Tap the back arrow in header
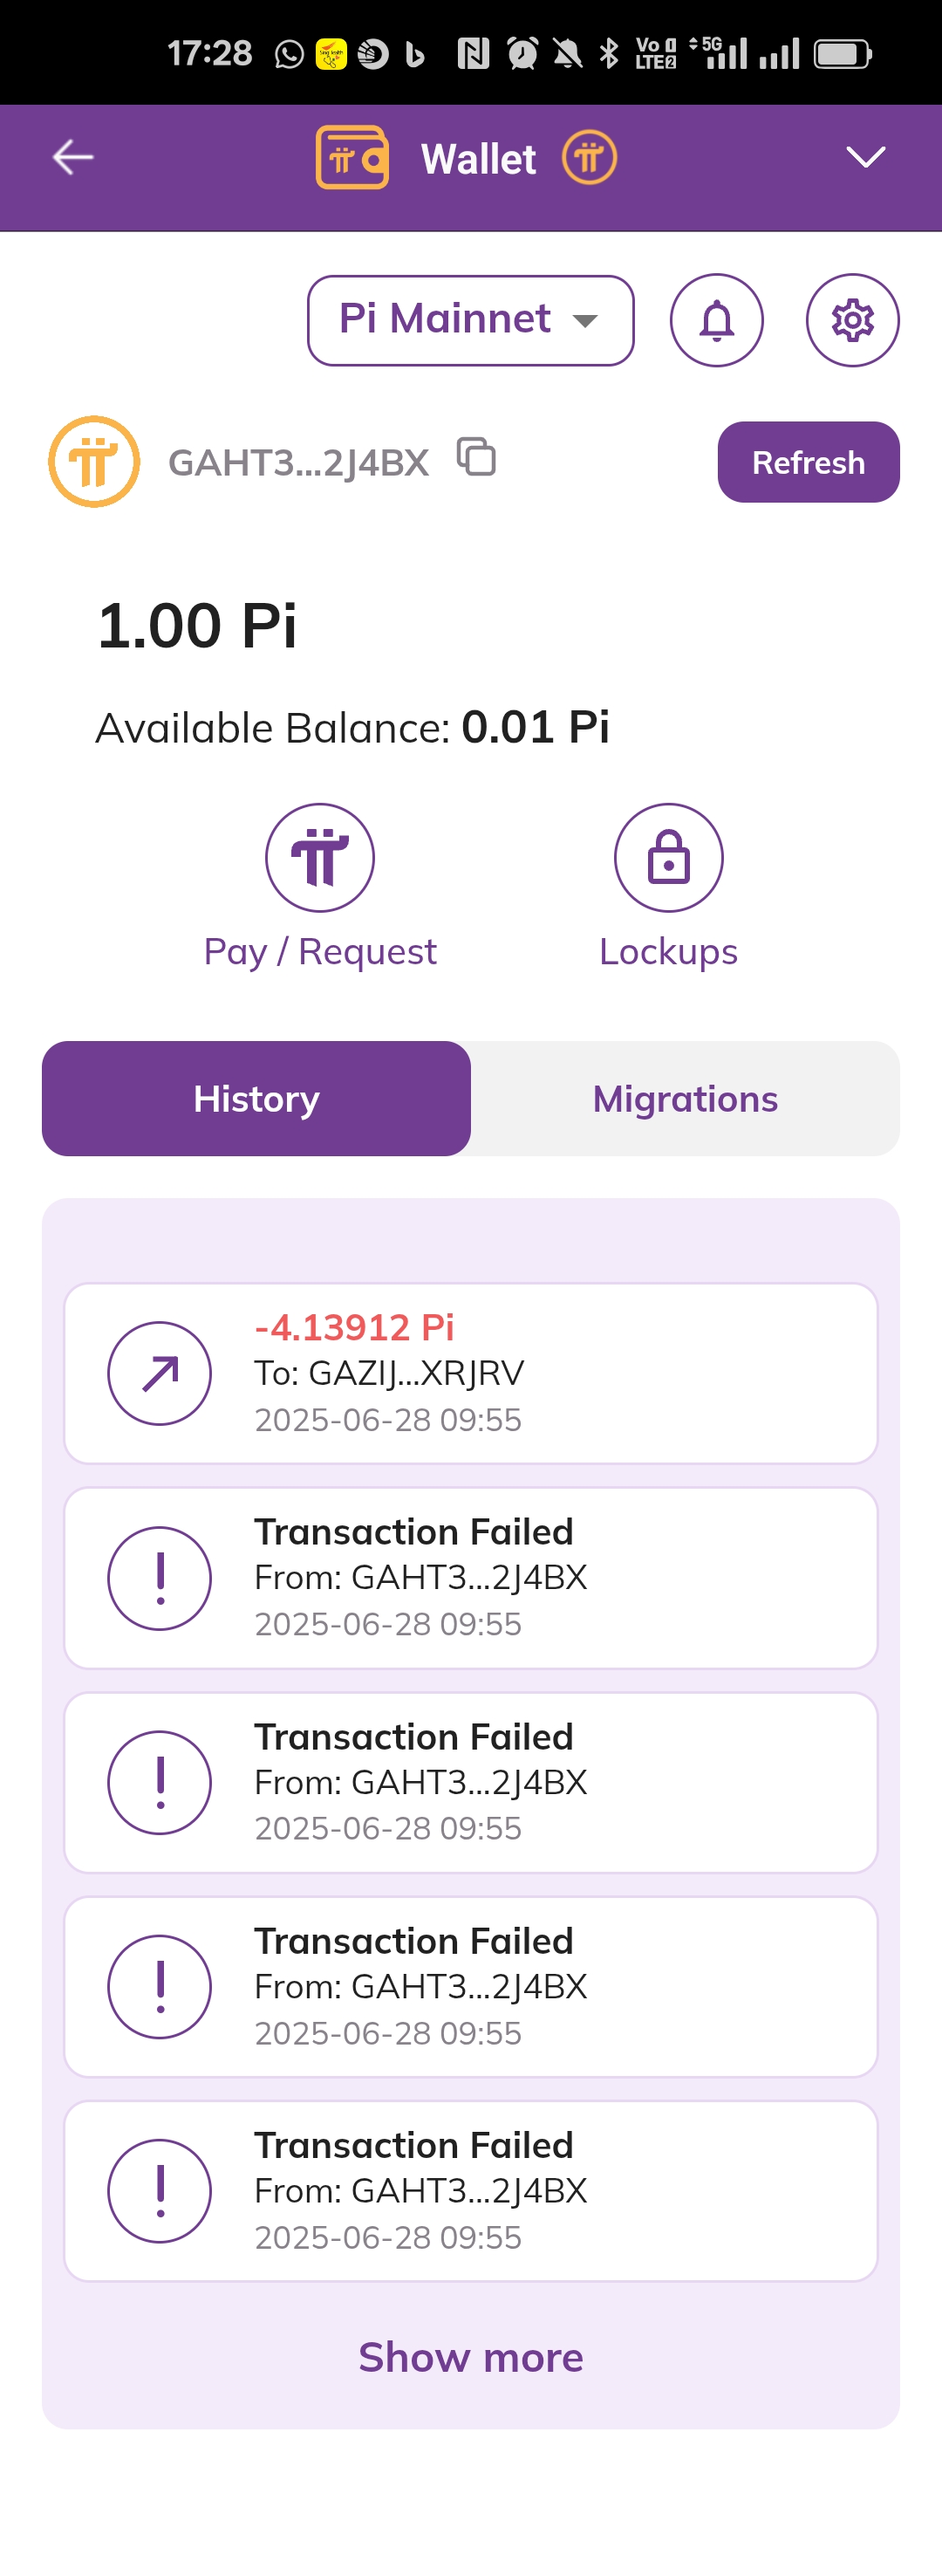Viewport: 942px width, 2576px height. point(73,157)
